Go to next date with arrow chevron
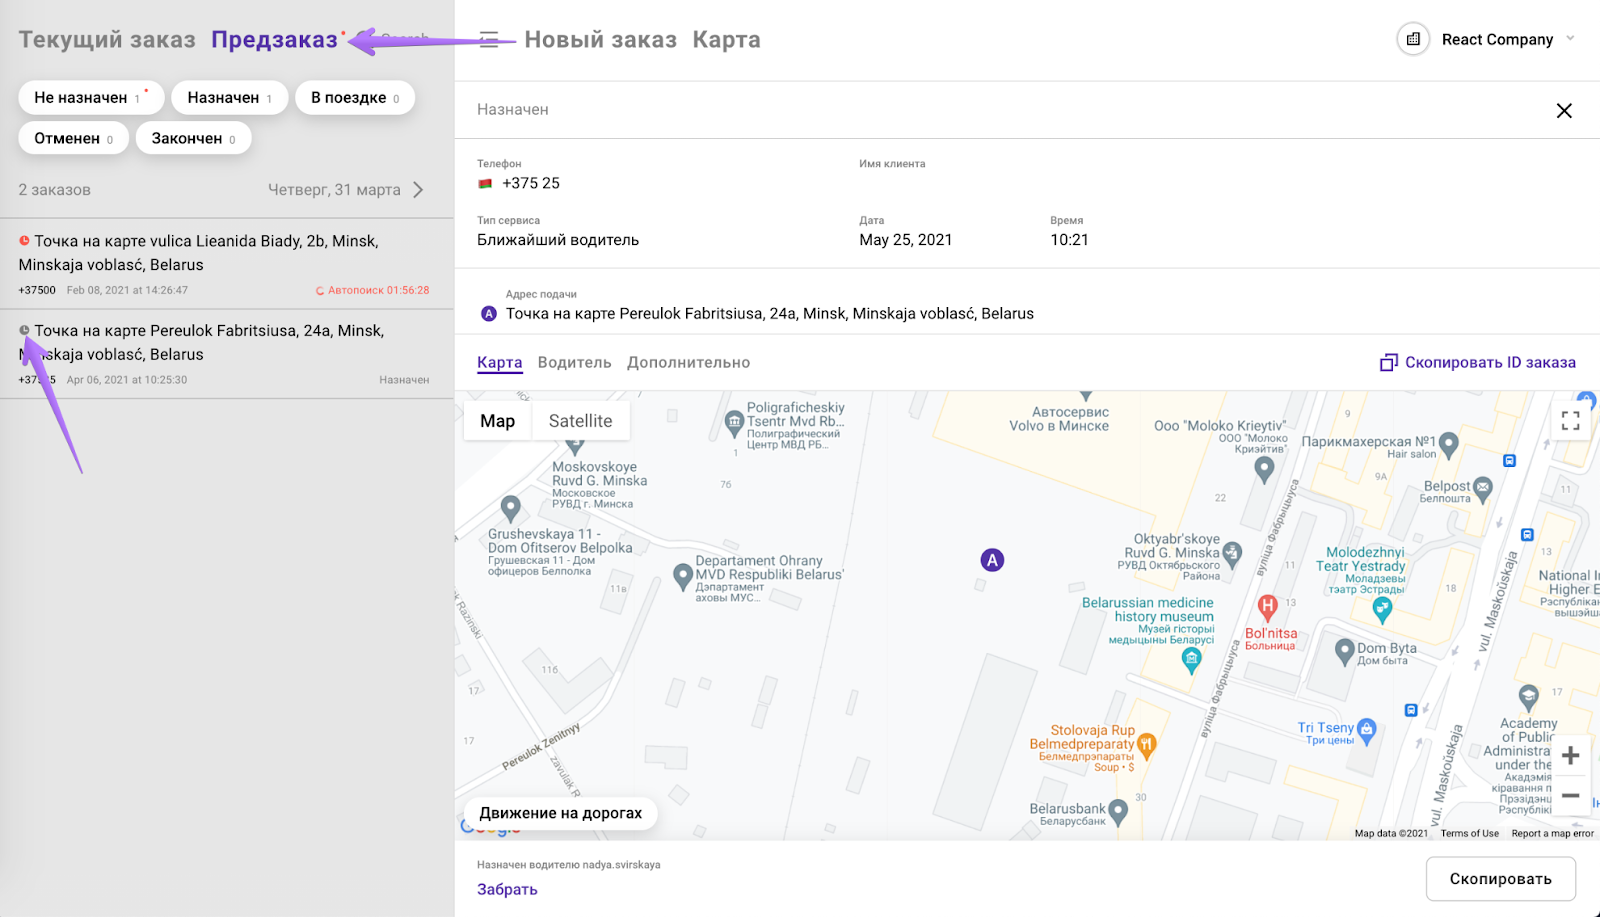 pyautogui.click(x=418, y=190)
